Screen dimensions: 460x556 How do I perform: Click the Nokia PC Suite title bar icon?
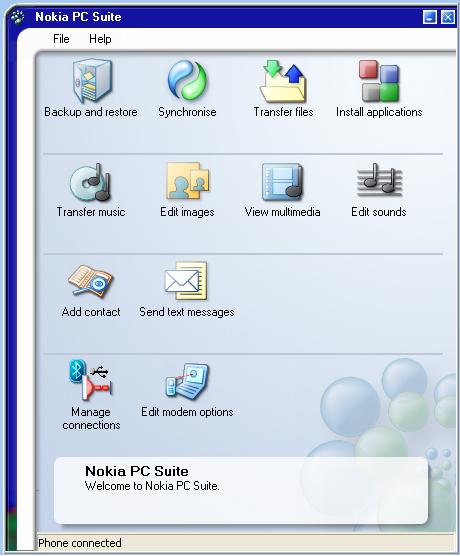[18, 17]
